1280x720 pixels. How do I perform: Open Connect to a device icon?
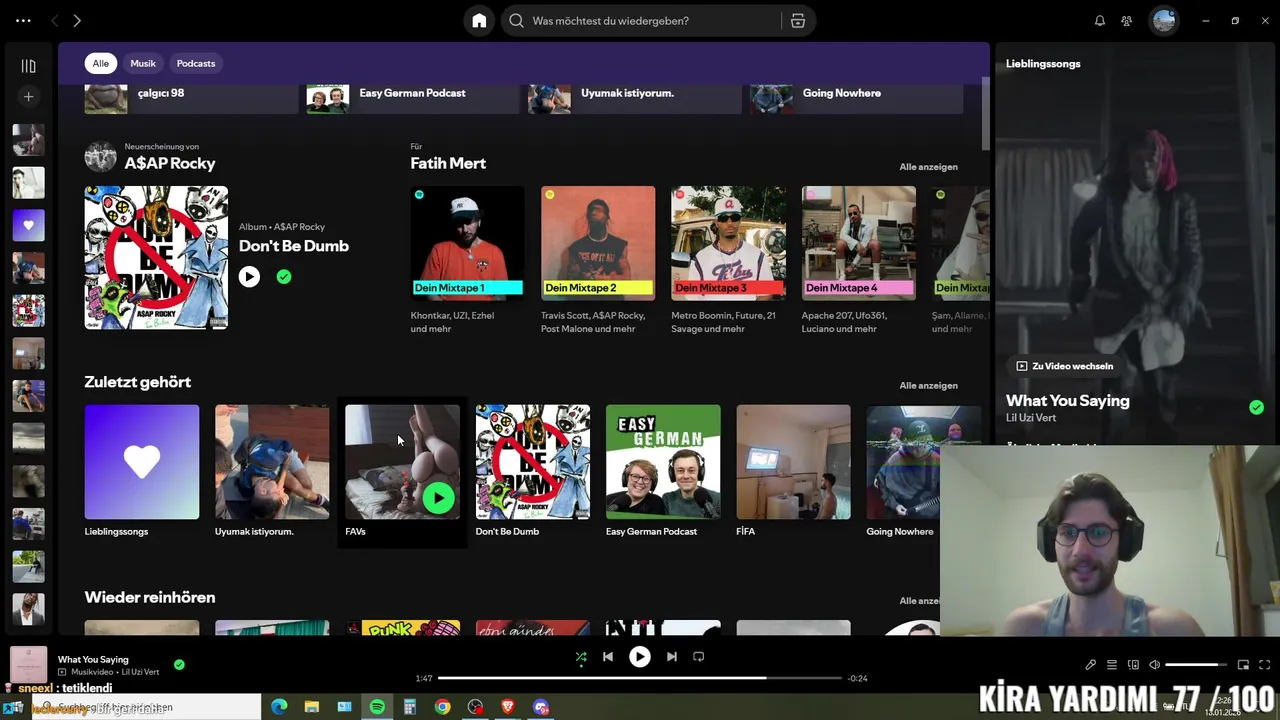pos(1133,665)
